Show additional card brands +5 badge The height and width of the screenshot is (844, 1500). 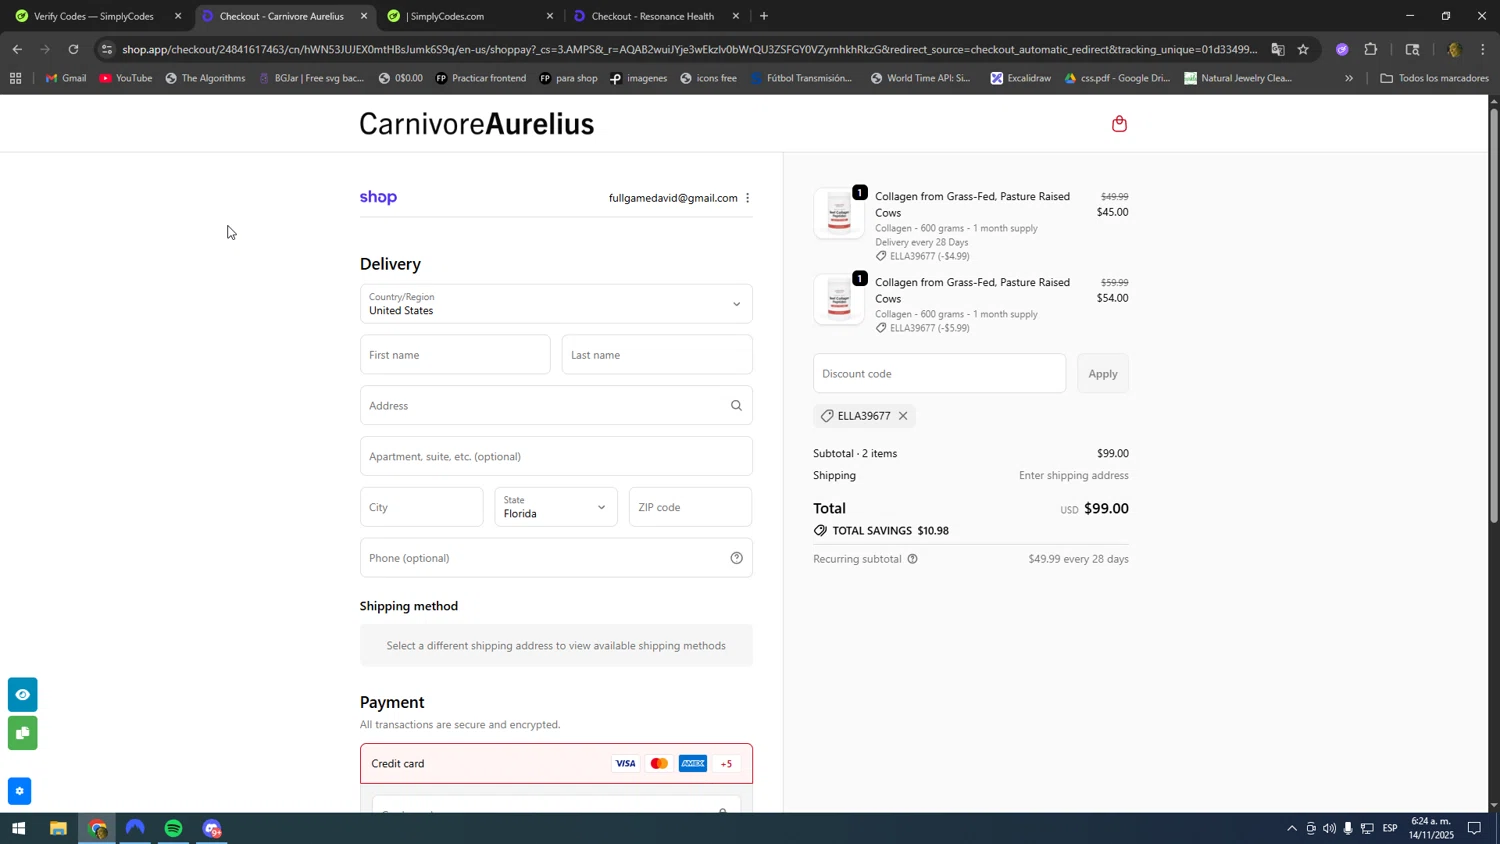(x=726, y=764)
